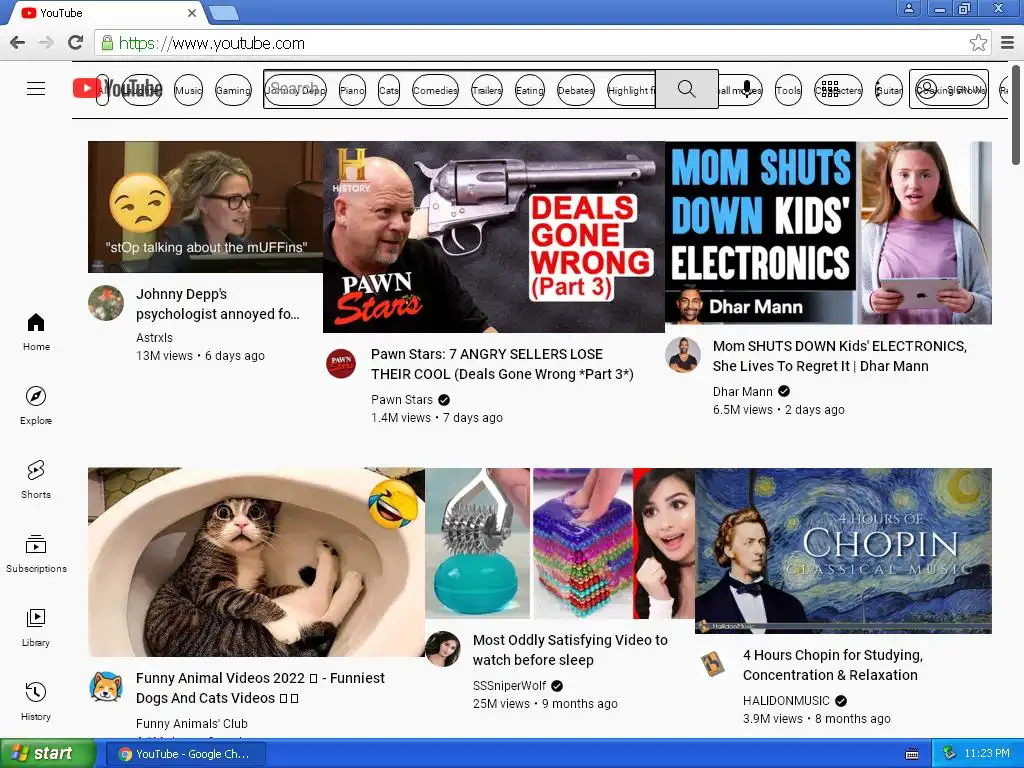Open Subscriptions in the sidebar
The width and height of the screenshot is (1024, 768).
coord(36,554)
